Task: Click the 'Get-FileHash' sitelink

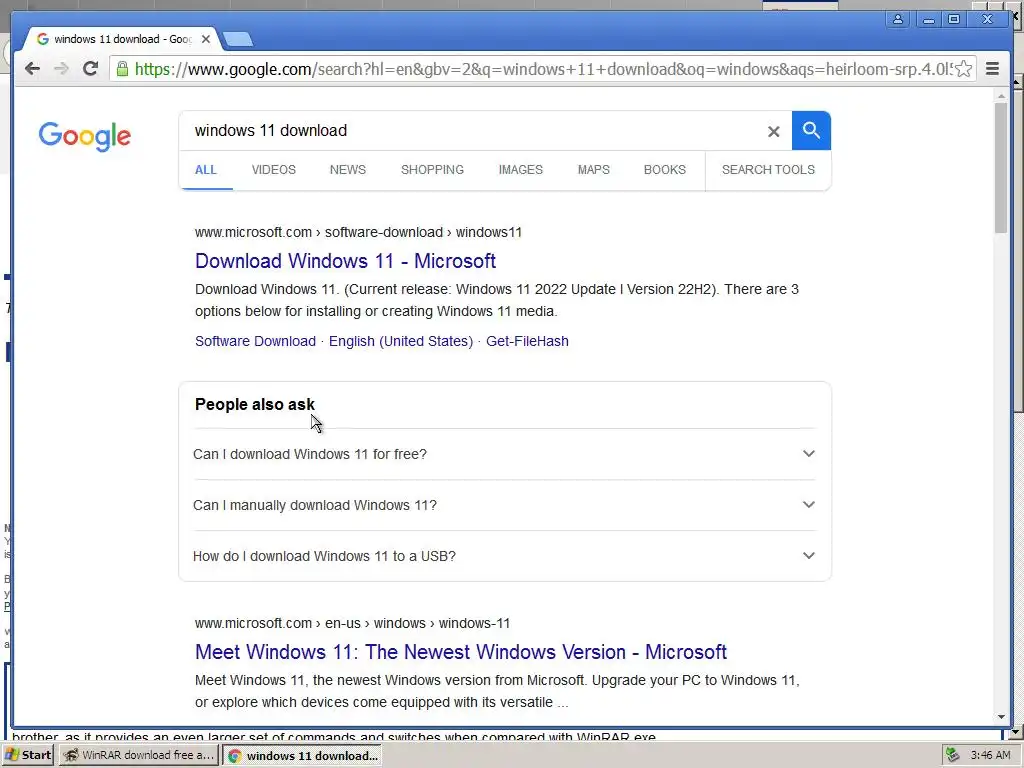Action: 527,341
